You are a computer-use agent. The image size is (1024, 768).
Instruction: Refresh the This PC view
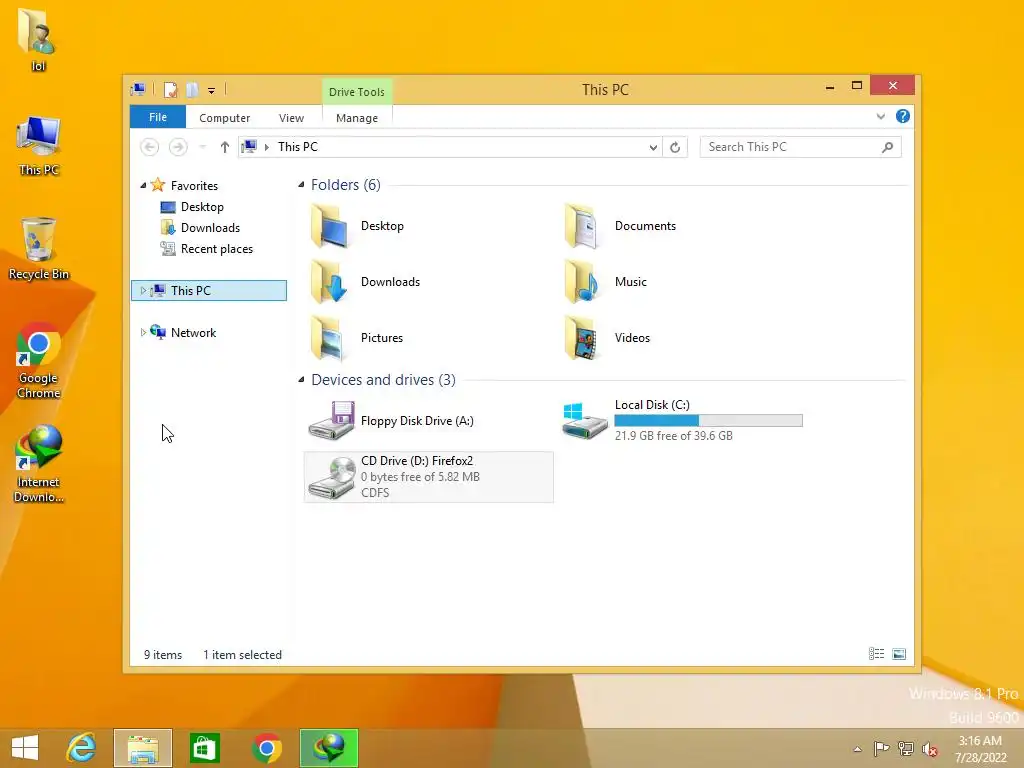point(675,147)
